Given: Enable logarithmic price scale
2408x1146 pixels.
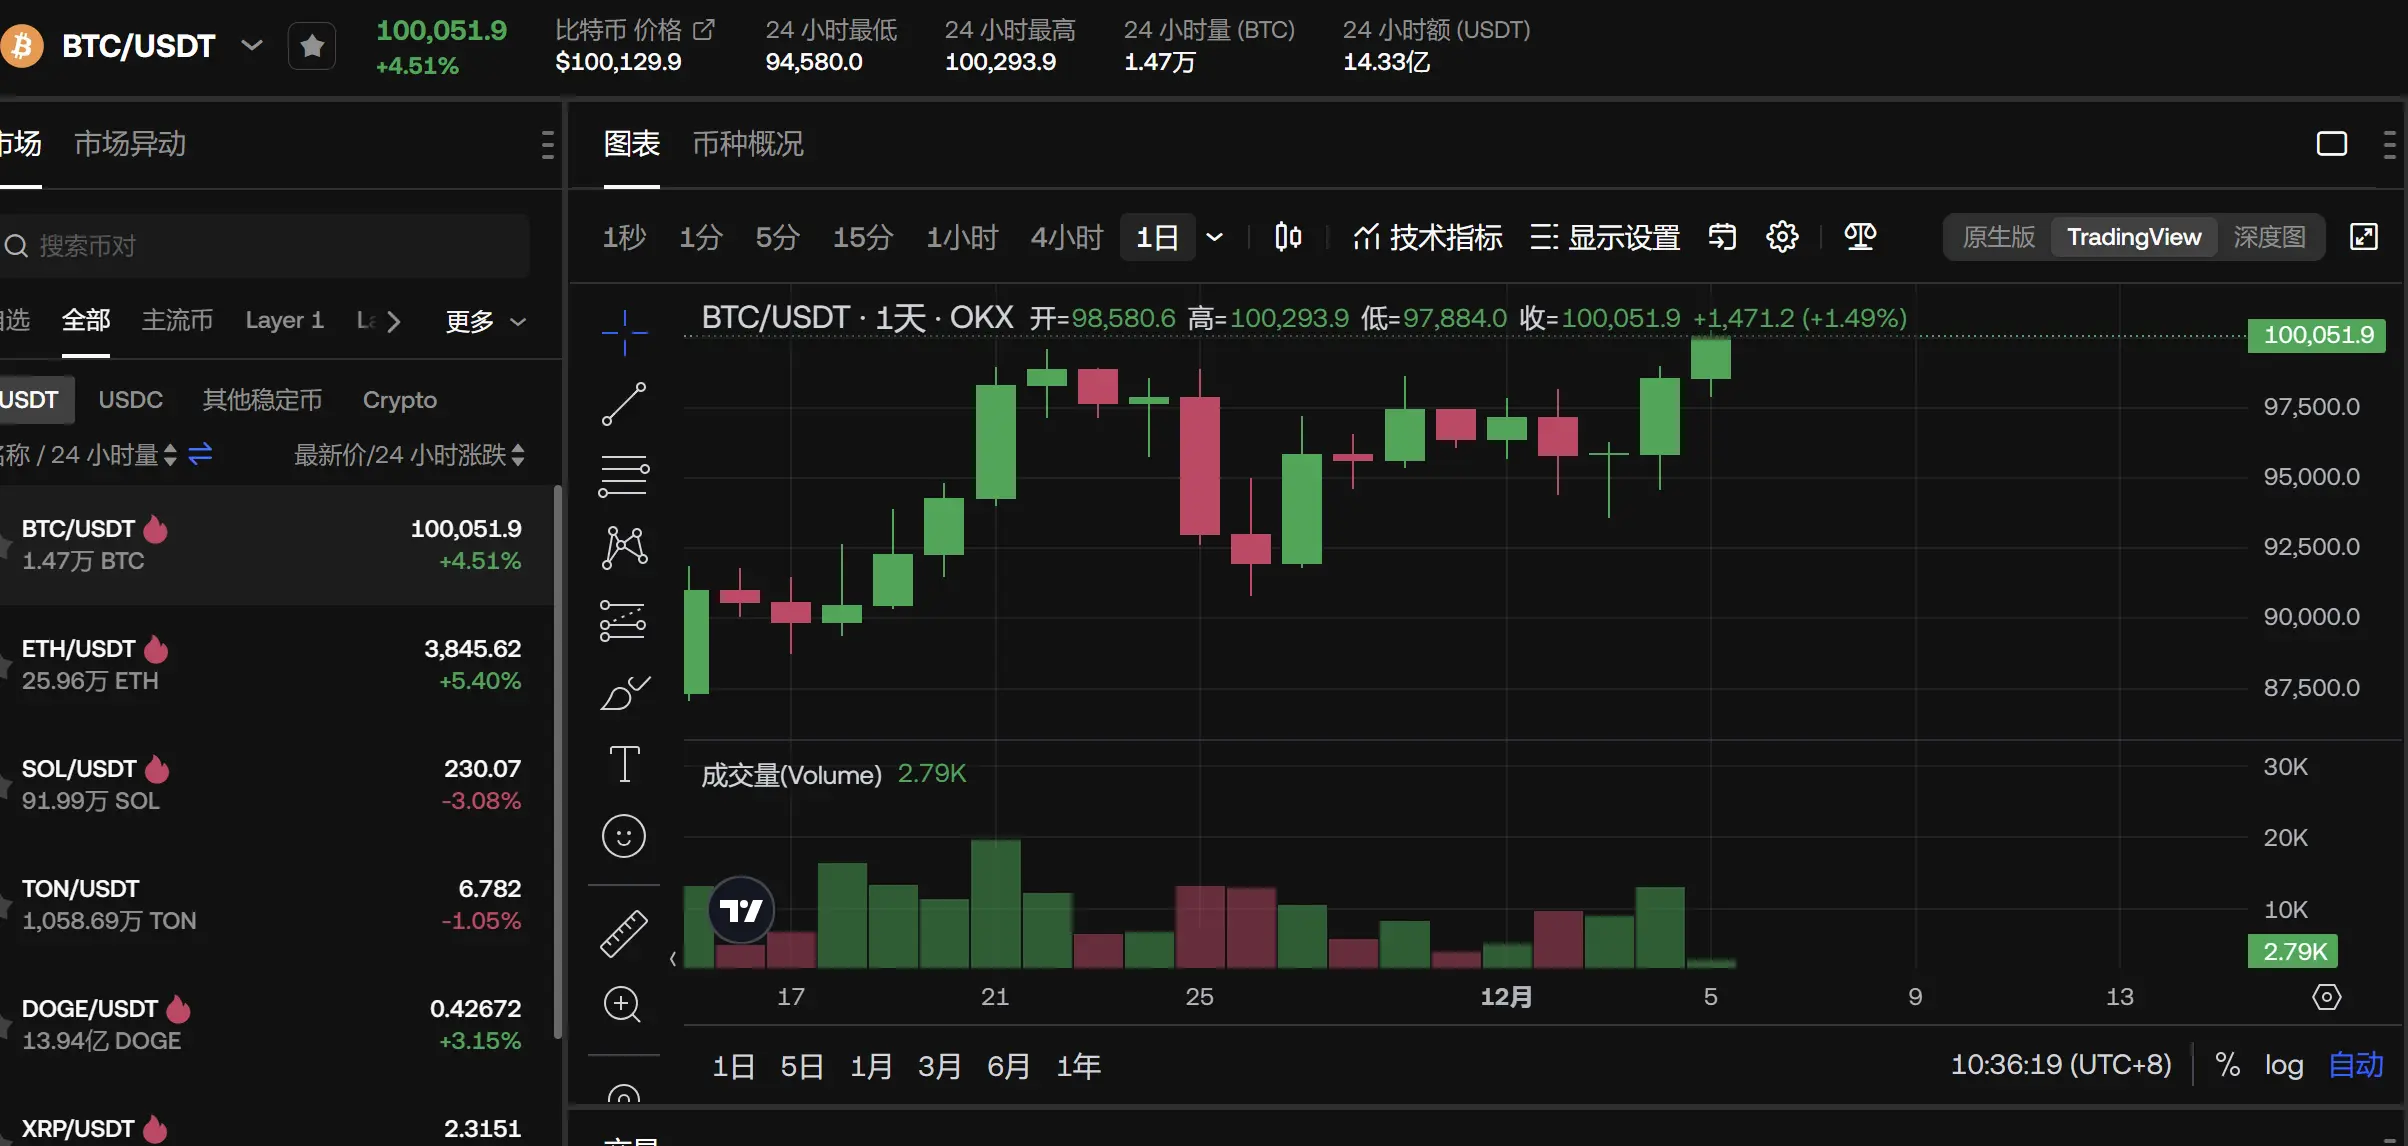Looking at the screenshot, I should 2284,1064.
